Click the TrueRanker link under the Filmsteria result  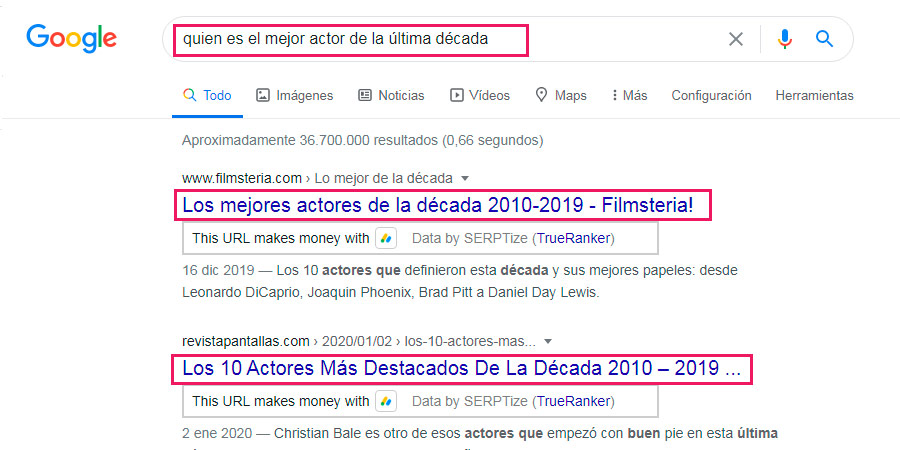(x=573, y=239)
